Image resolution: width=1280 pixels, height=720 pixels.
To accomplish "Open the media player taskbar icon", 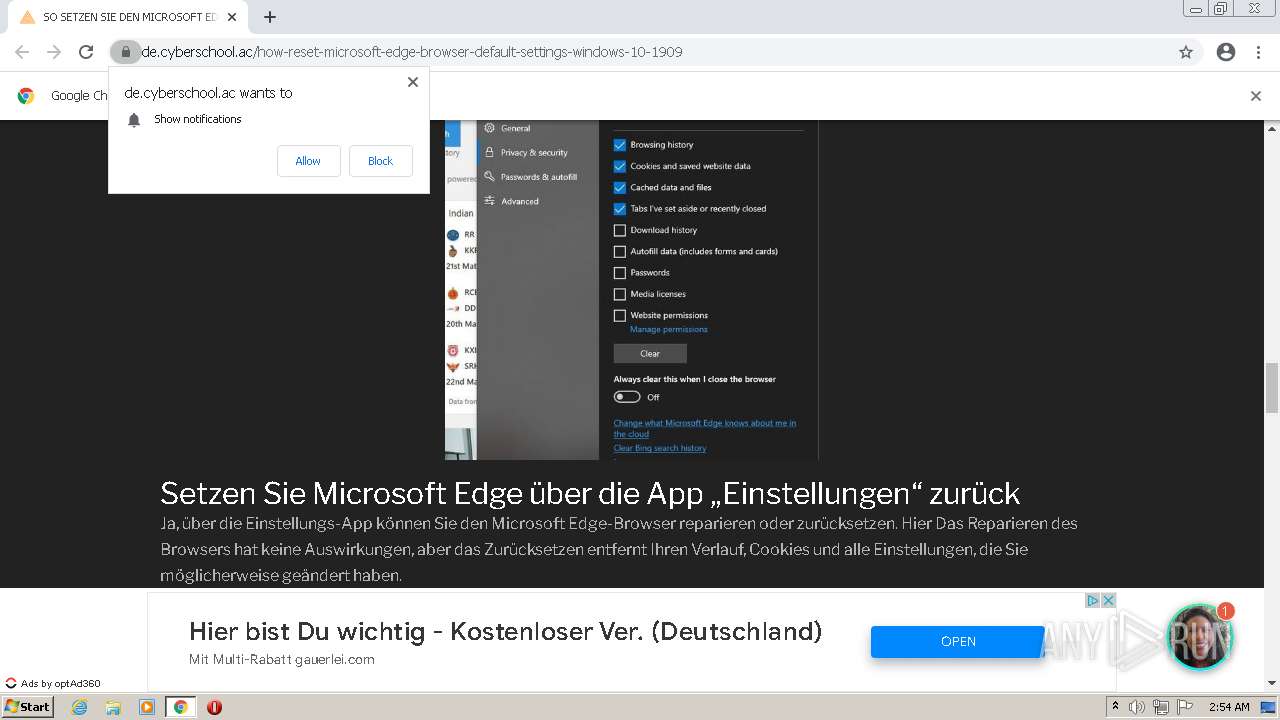I will click(x=147, y=707).
